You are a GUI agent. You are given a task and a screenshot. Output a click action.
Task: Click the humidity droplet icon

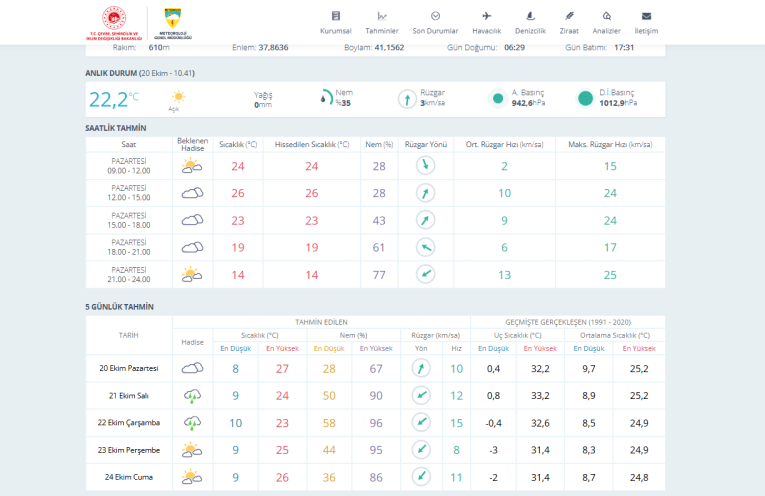(x=326, y=98)
